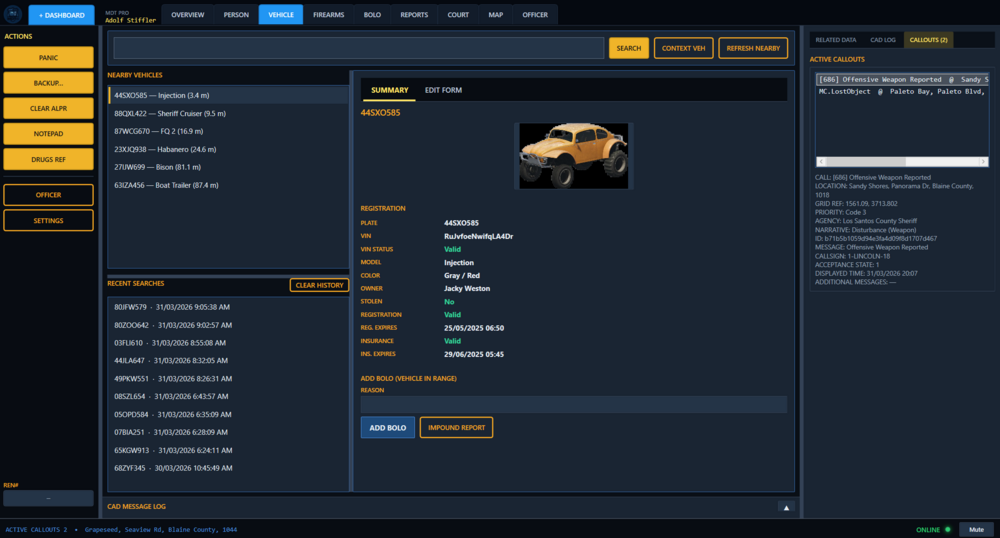Switch to the Overview tab
Viewport: 1000px width, 538px height.
(188, 15)
